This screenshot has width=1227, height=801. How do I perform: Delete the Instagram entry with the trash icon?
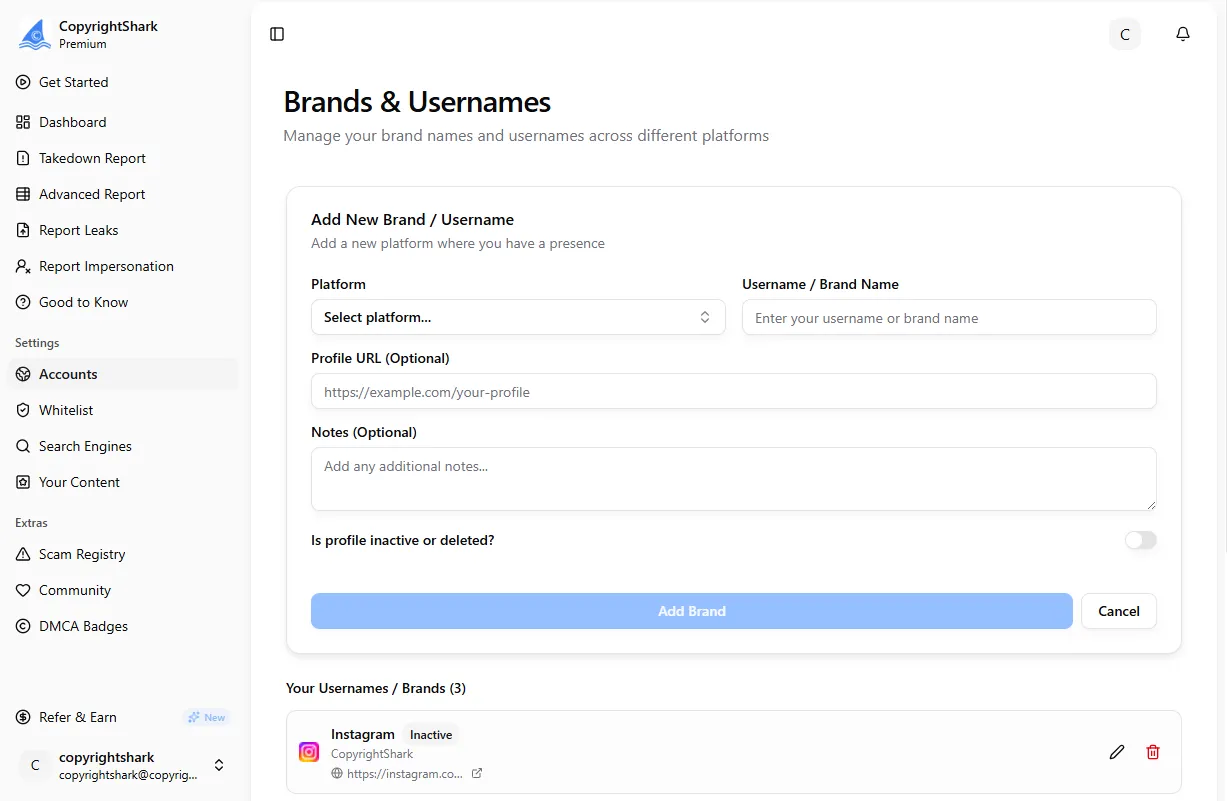[x=1153, y=751]
